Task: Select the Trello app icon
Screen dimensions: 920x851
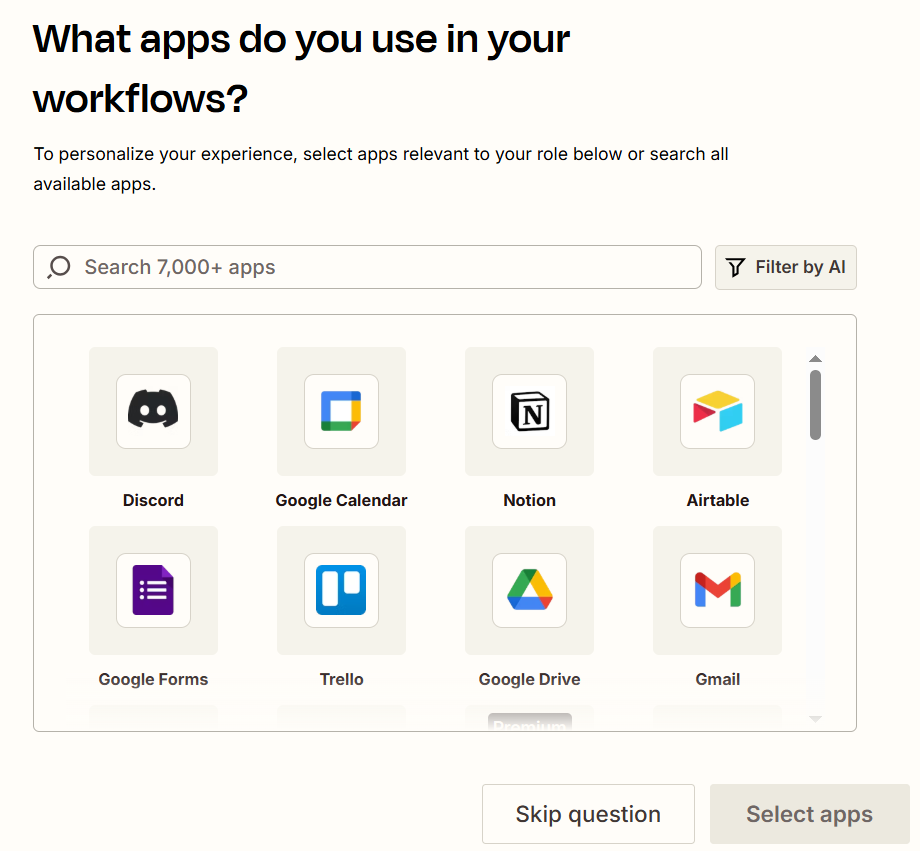Action: pyautogui.click(x=341, y=590)
